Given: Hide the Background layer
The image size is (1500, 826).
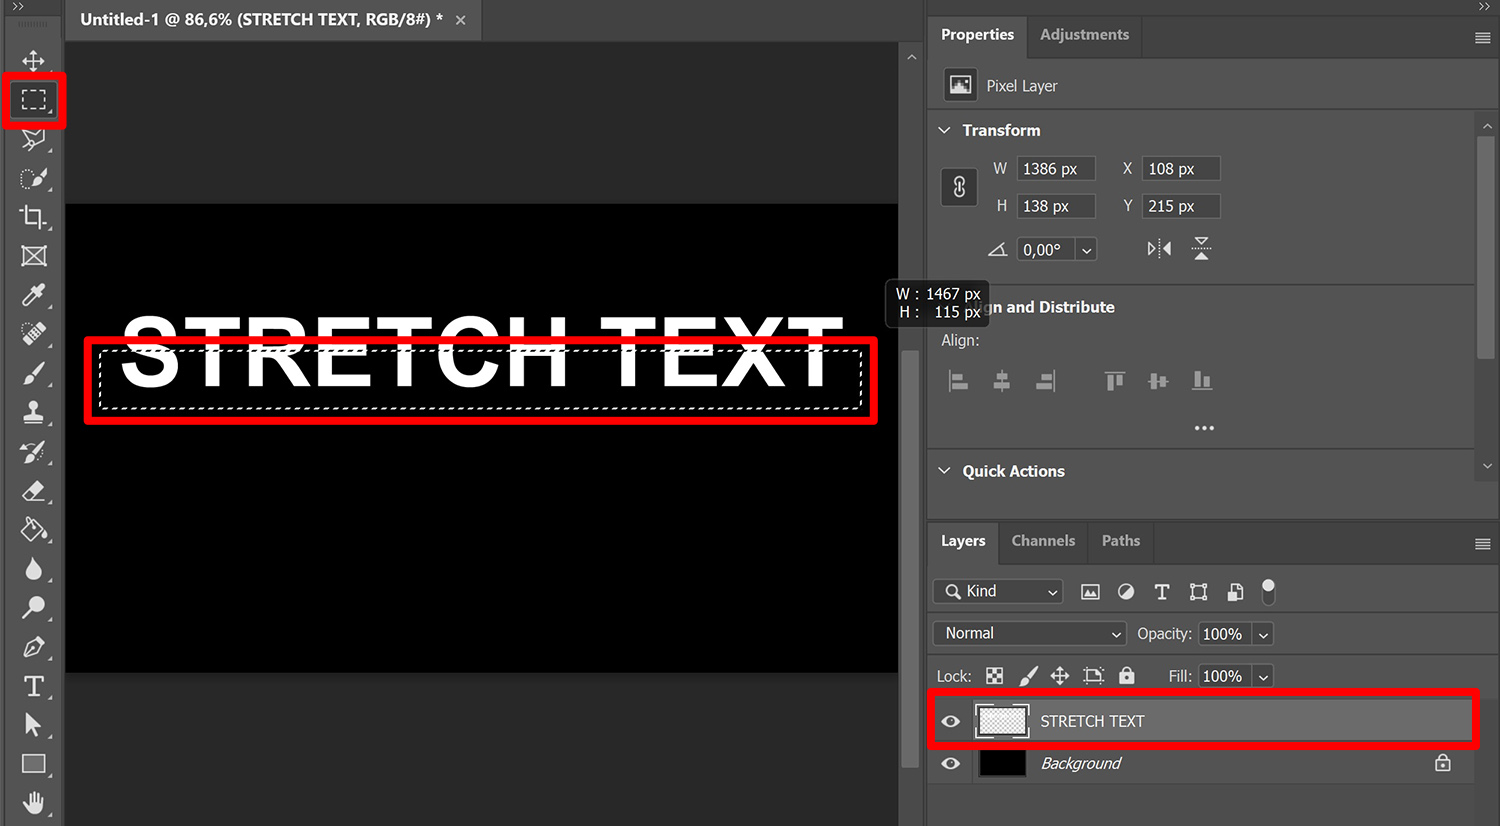Looking at the screenshot, I should pyautogui.click(x=950, y=763).
